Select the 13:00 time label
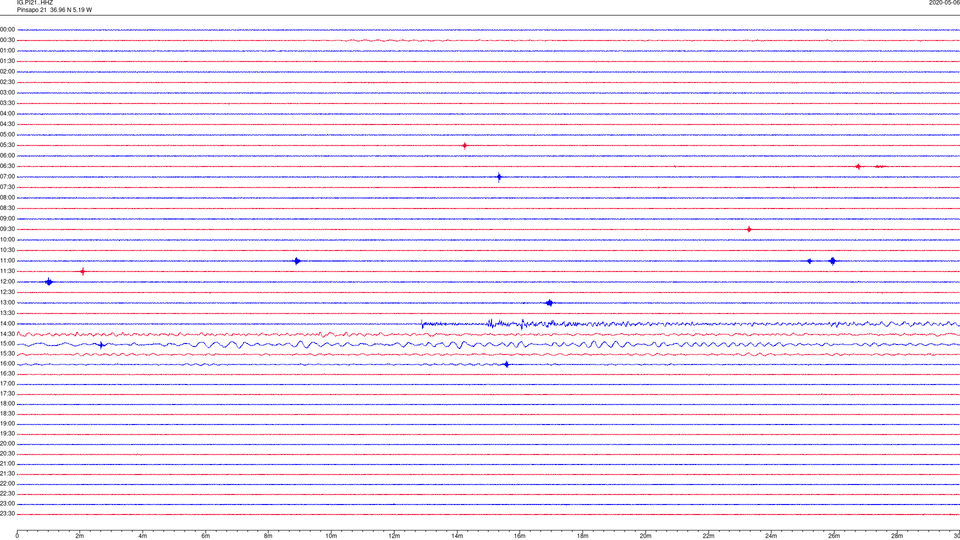Image resolution: width=960 pixels, height=540 pixels. [x=7, y=303]
